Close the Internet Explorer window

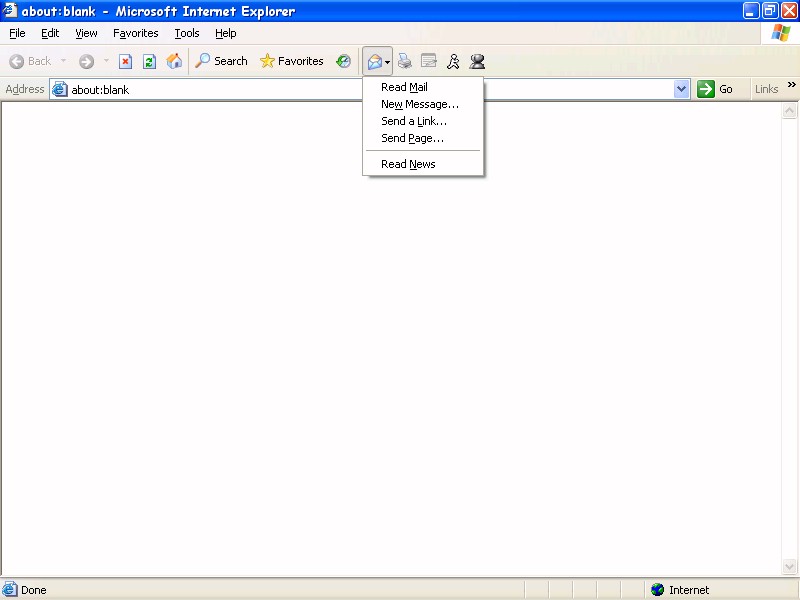click(x=789, y=11)
